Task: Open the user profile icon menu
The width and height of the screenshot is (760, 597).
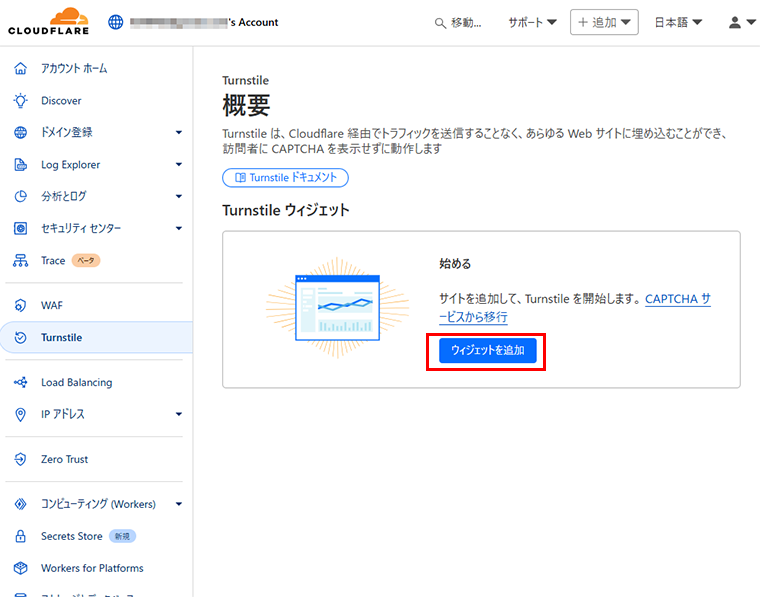Action: click(742, 22)
